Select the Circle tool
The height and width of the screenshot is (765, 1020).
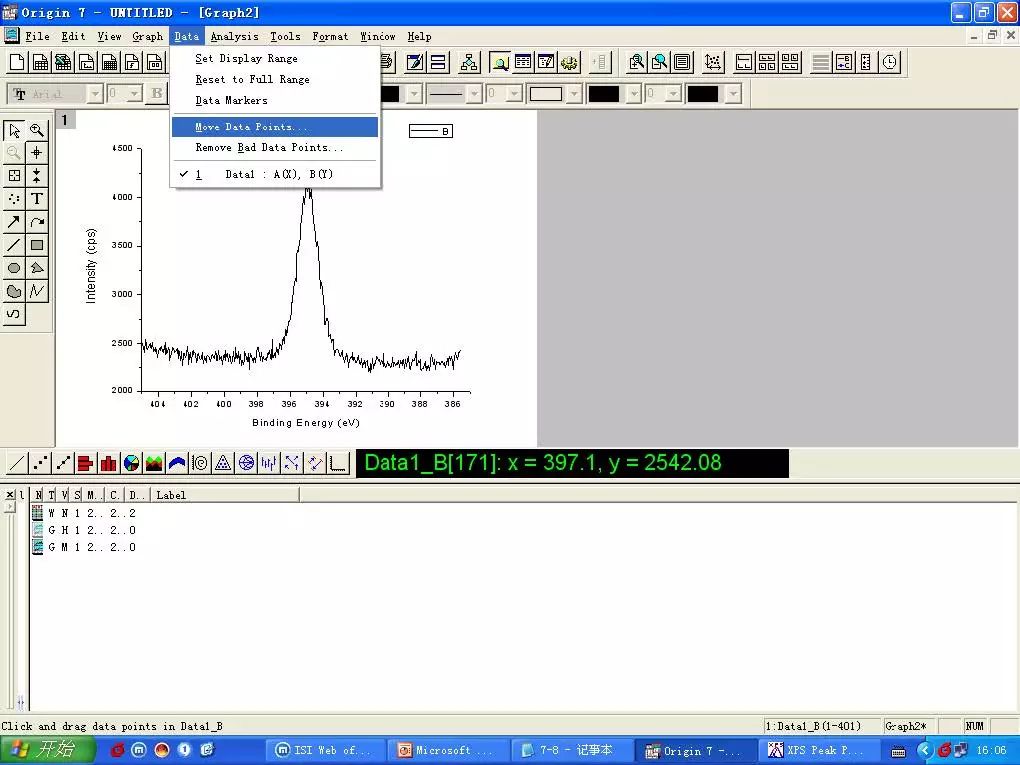tap(14, 268)
